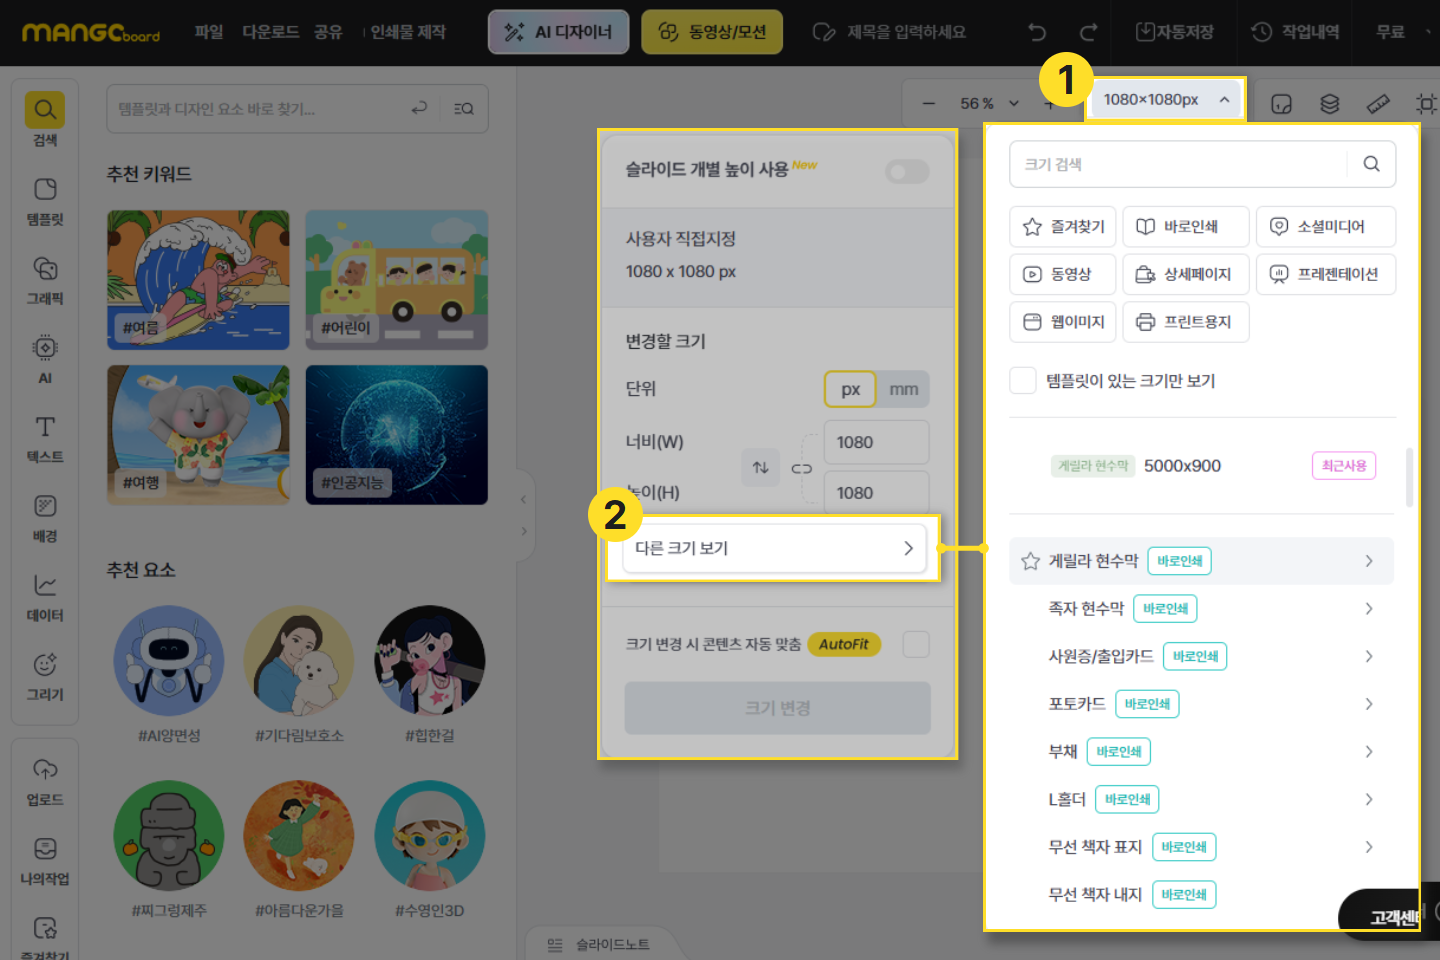This screenshot has width=1440, height=960.
Task: Expand 다른 크기 보기 option
Action: tap(775, 548)
